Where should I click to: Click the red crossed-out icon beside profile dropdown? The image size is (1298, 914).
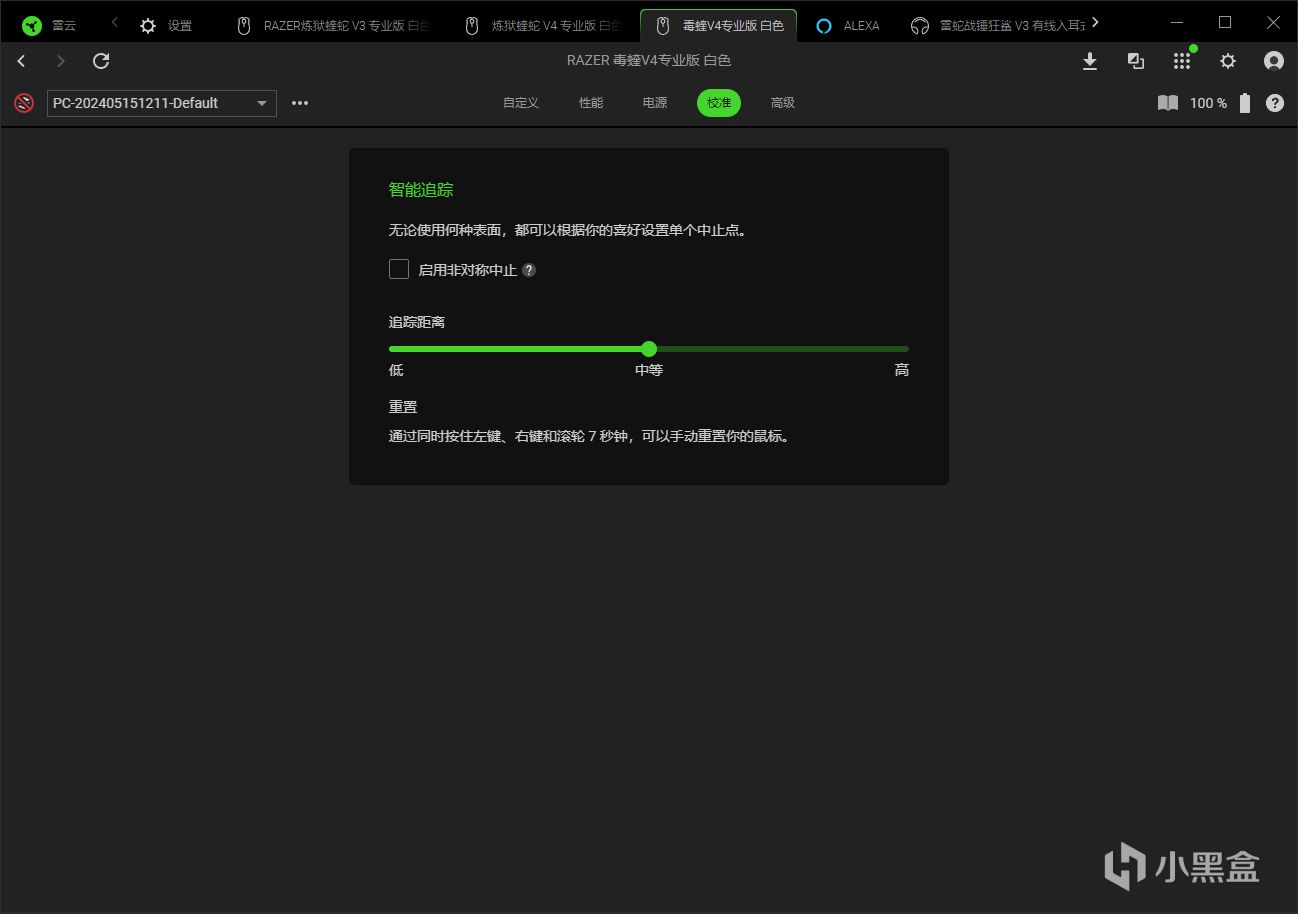click(x=24, y=103)
